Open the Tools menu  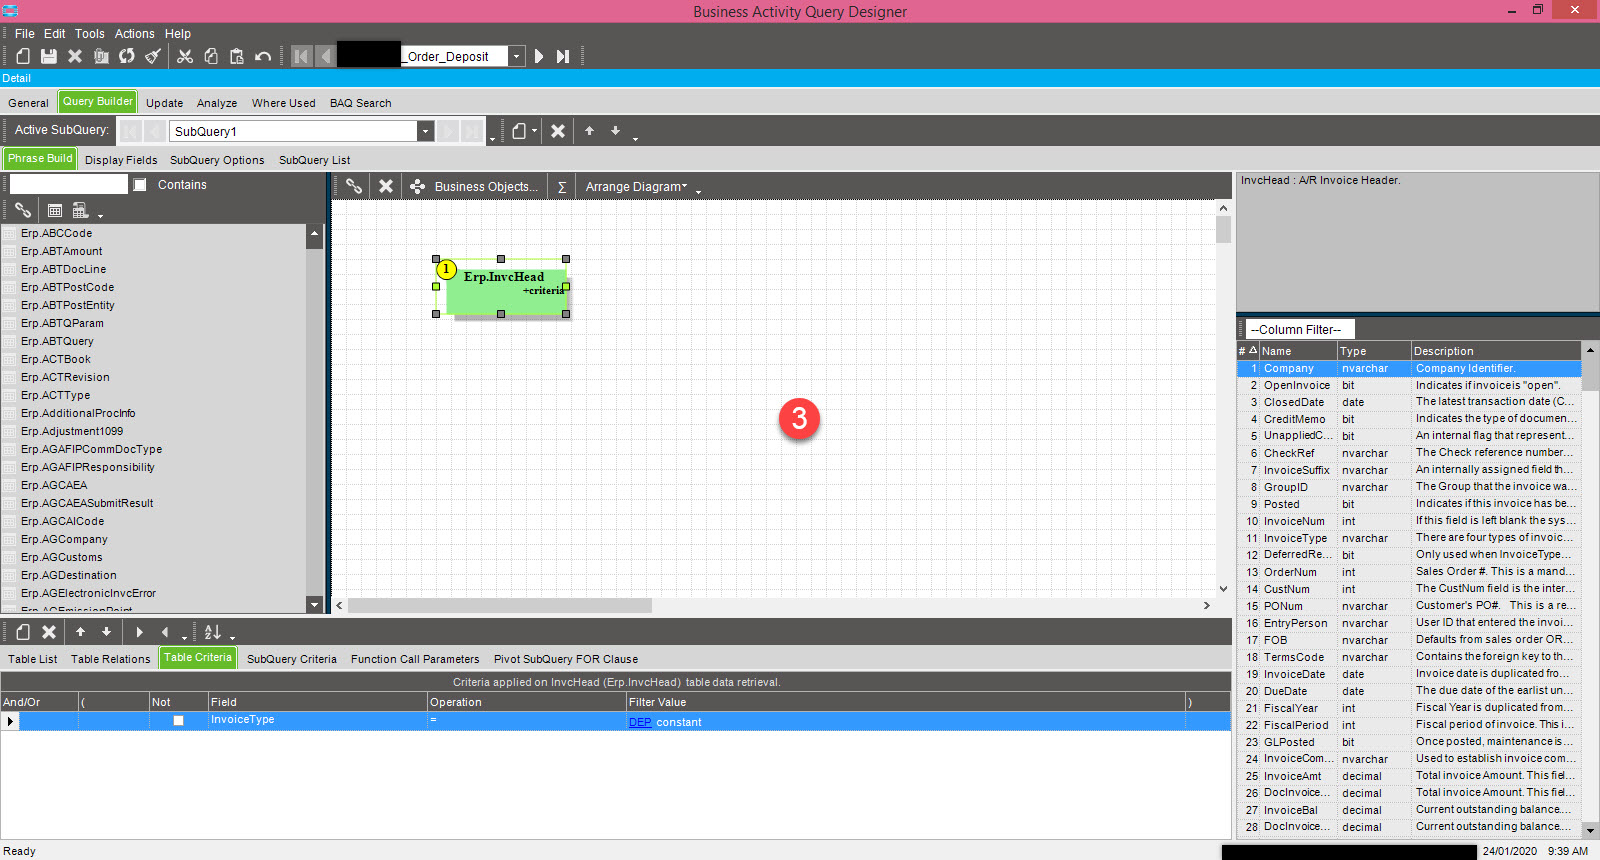pyautogui.click(x=90, y=33)
